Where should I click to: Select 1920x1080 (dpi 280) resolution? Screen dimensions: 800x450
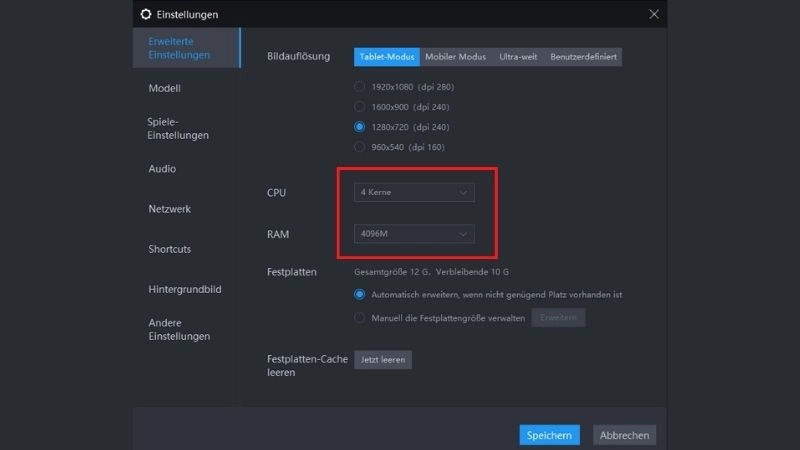pyautogui.click(x=360, y=87)
